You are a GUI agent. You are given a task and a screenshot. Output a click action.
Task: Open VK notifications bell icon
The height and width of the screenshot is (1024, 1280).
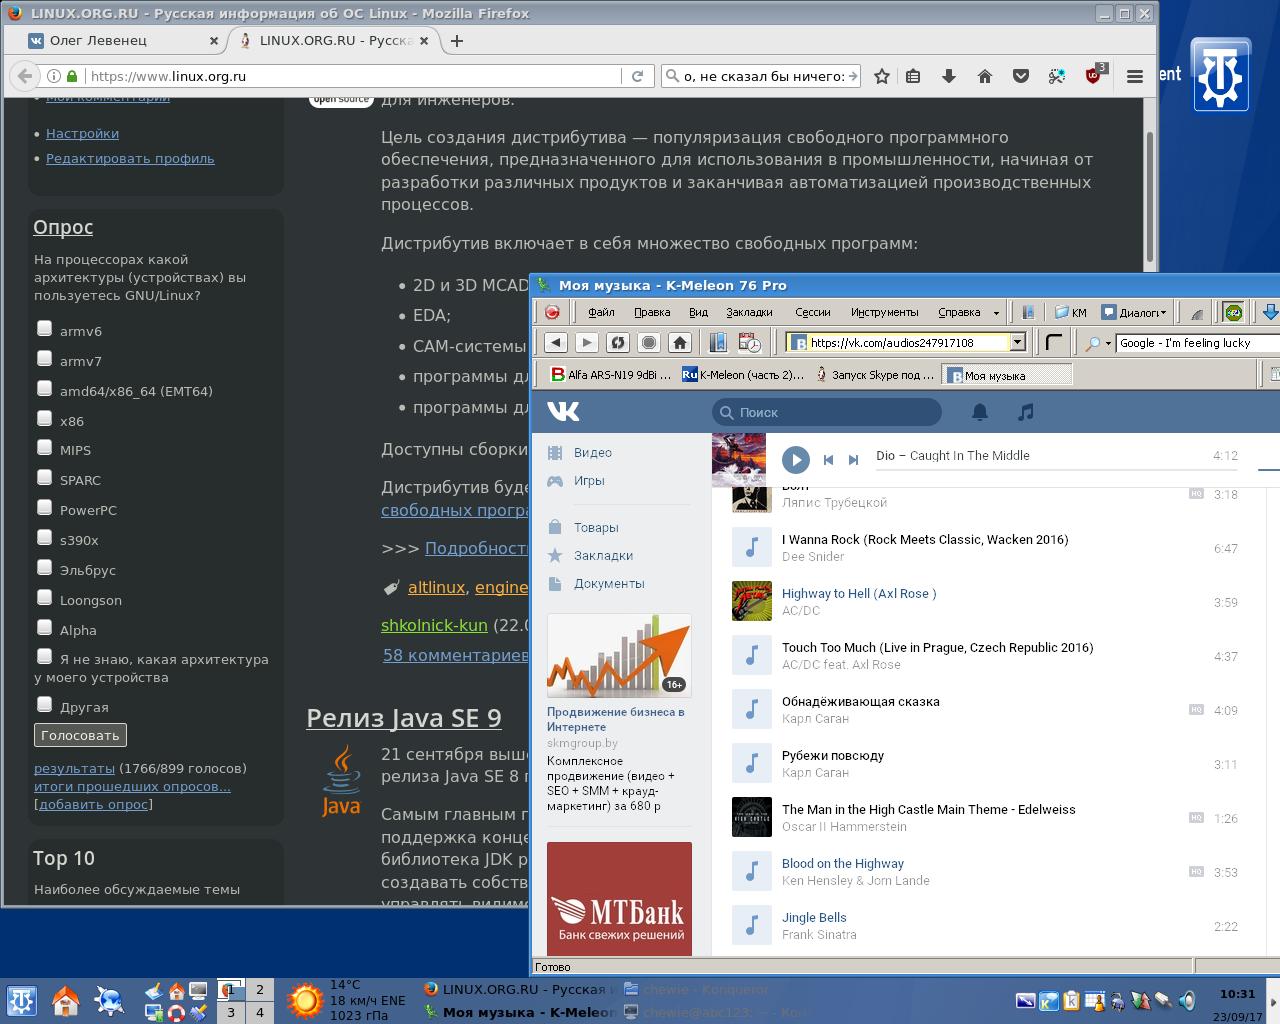(980, 411)
